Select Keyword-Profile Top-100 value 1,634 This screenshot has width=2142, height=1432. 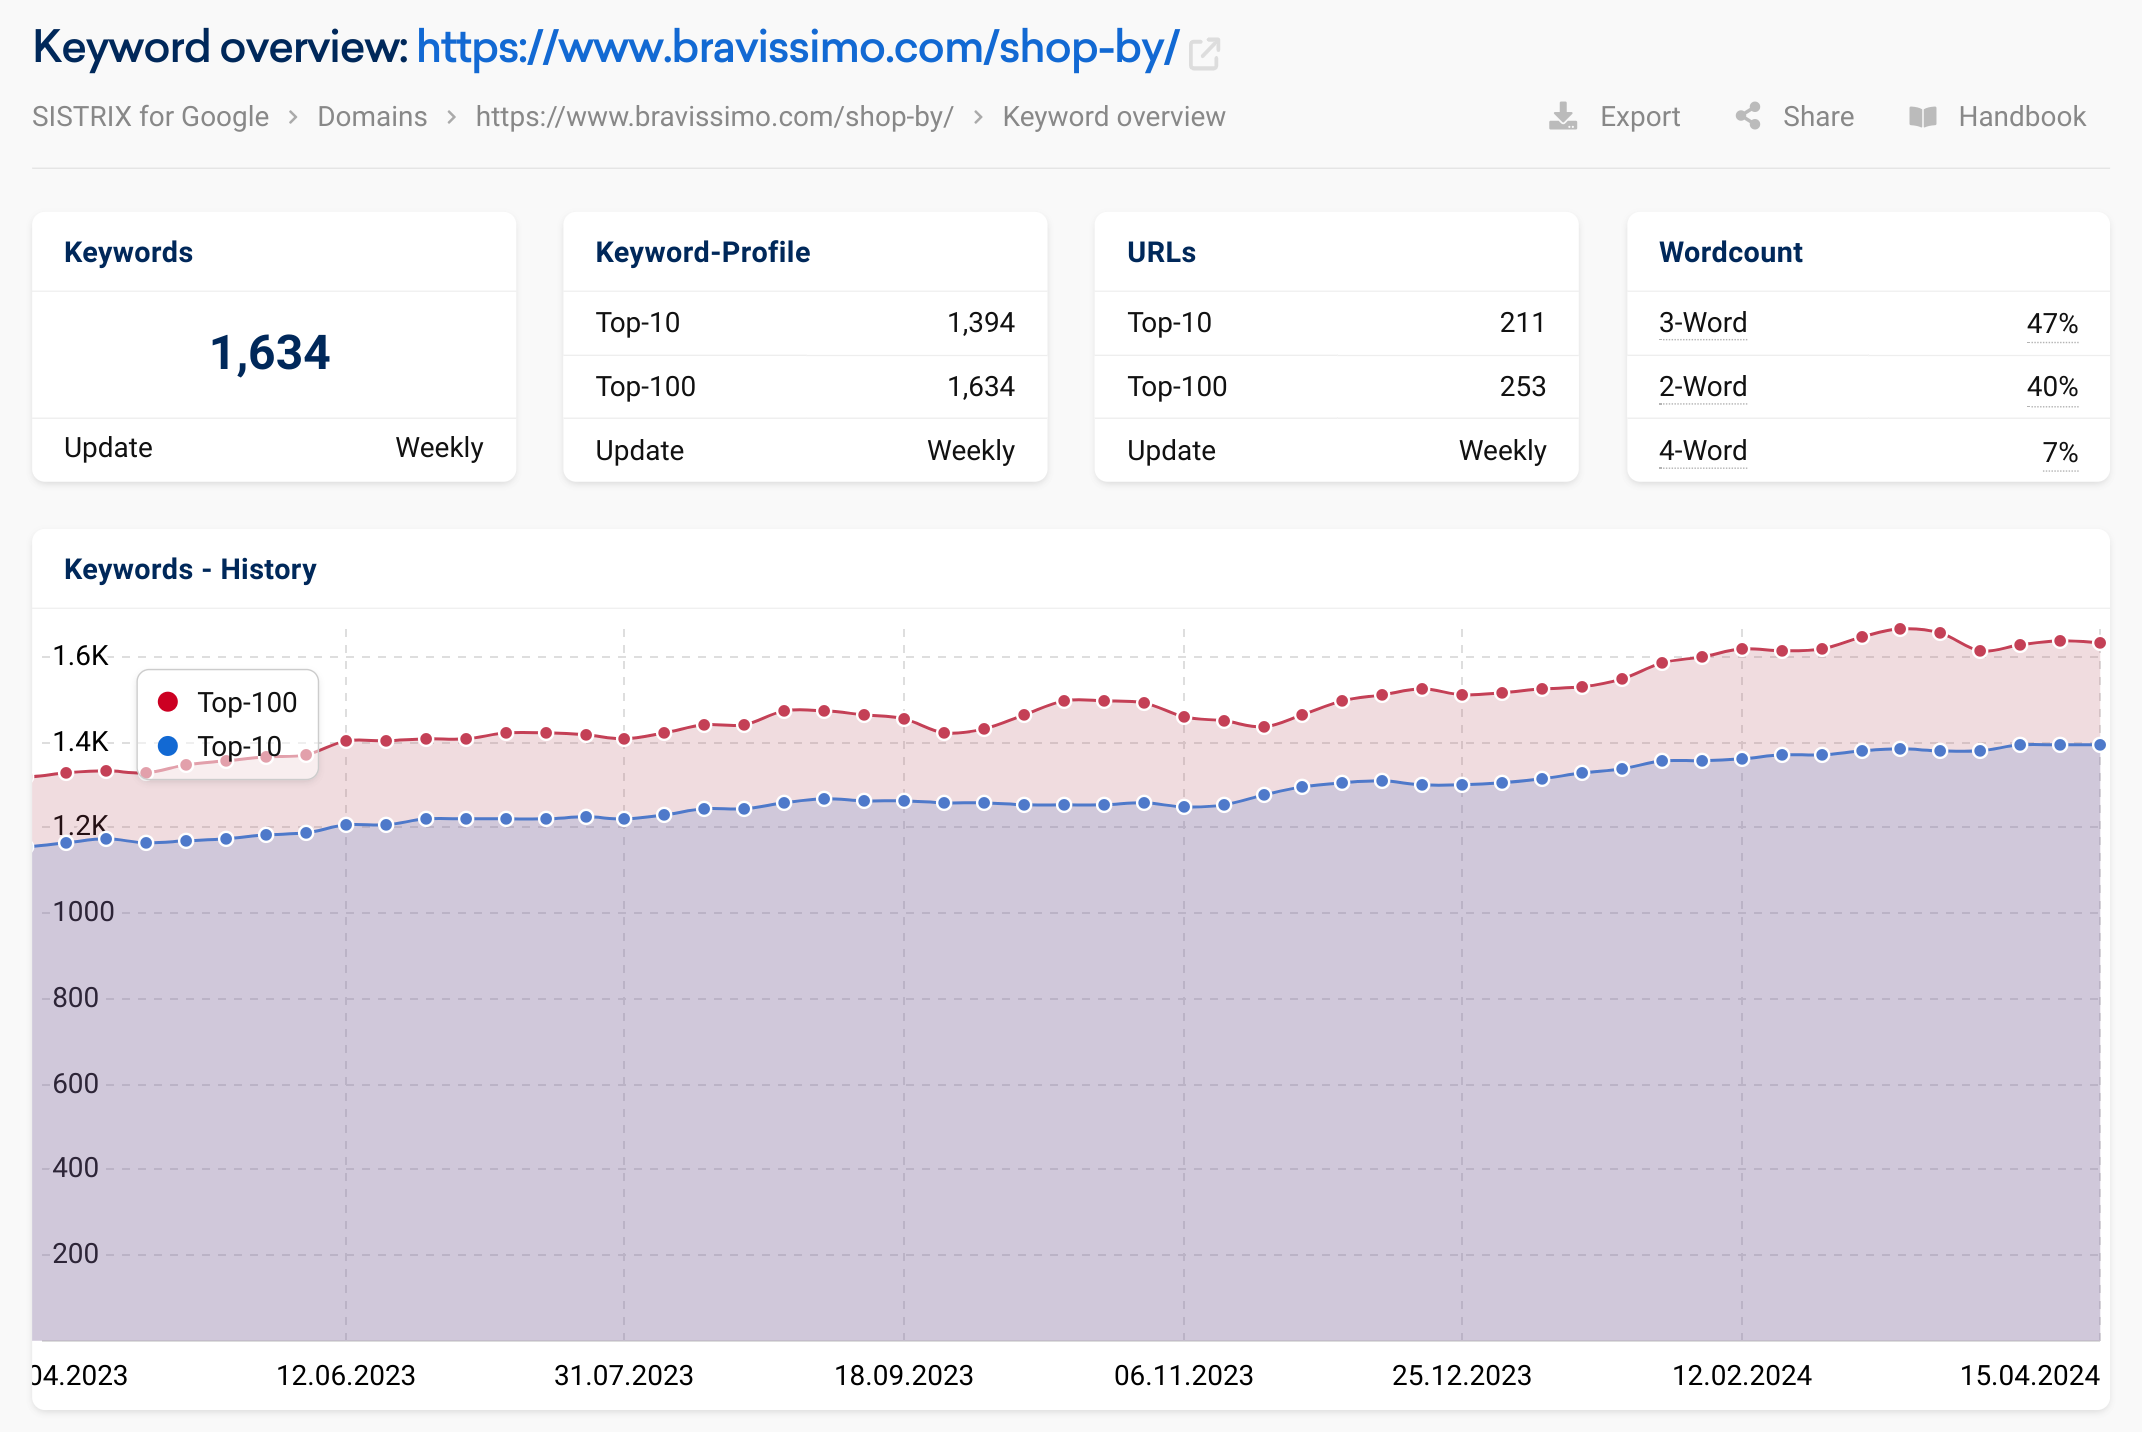[981, 387]
